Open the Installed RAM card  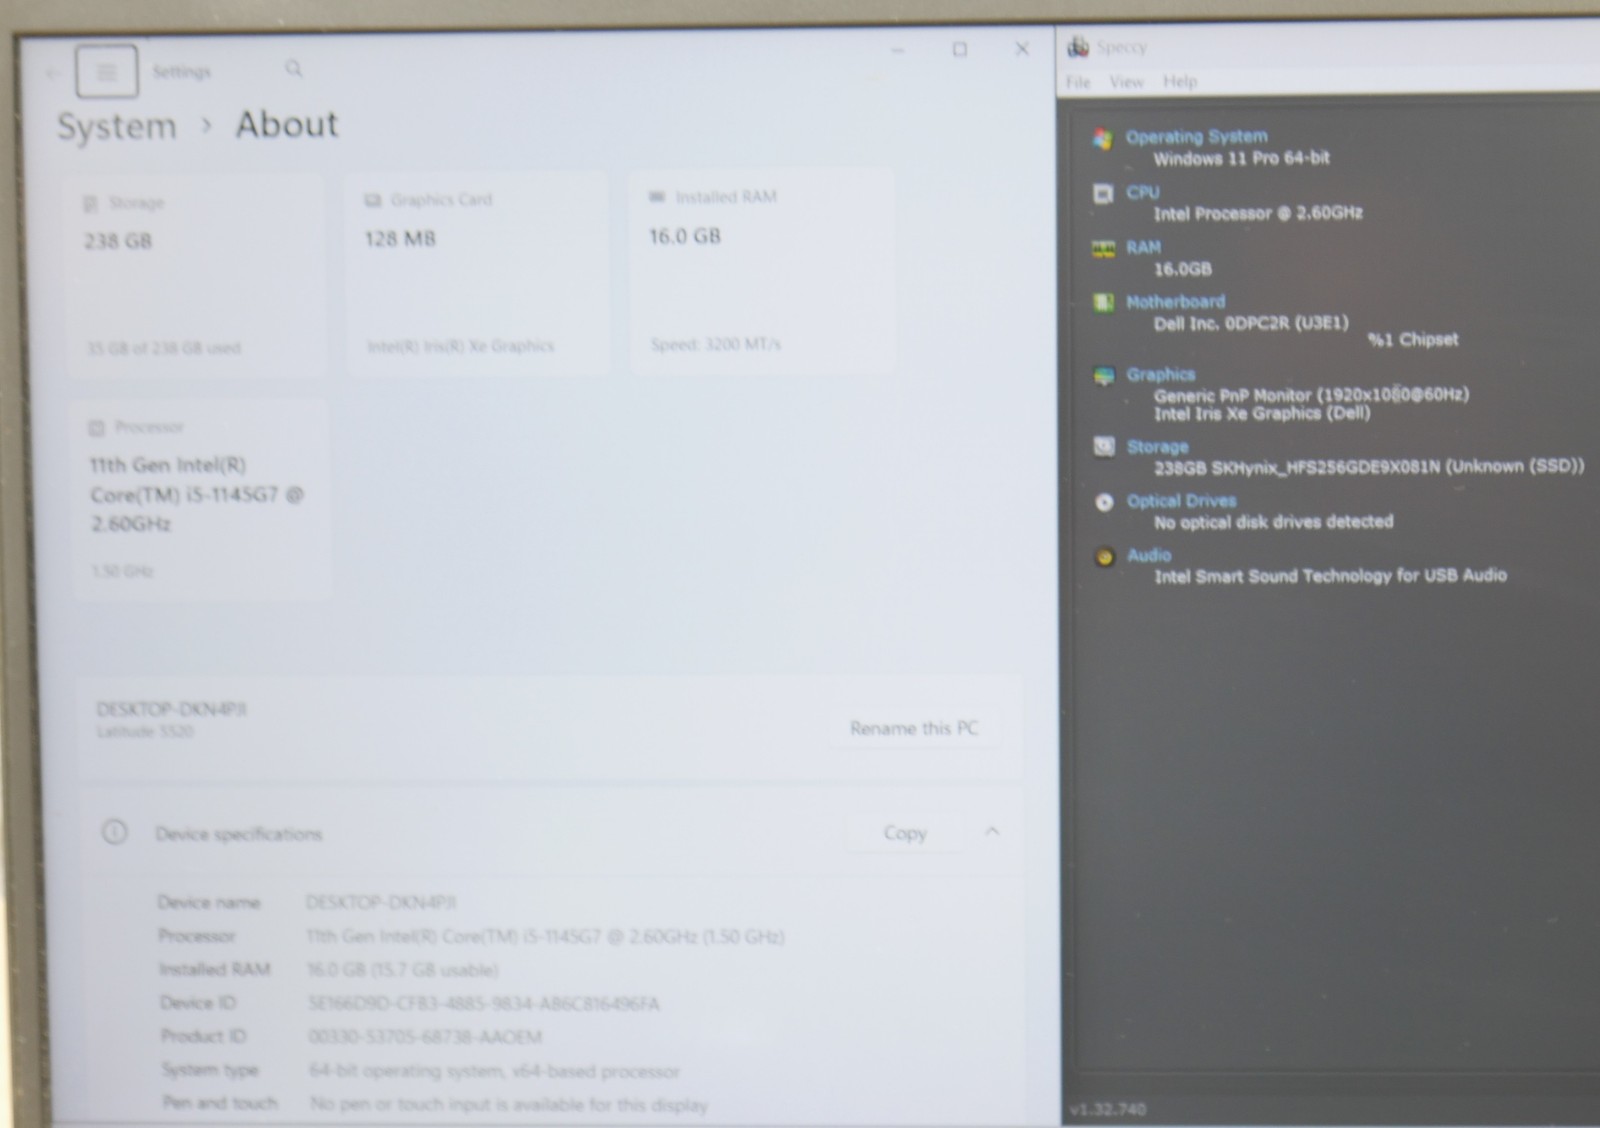click(761, 271)
